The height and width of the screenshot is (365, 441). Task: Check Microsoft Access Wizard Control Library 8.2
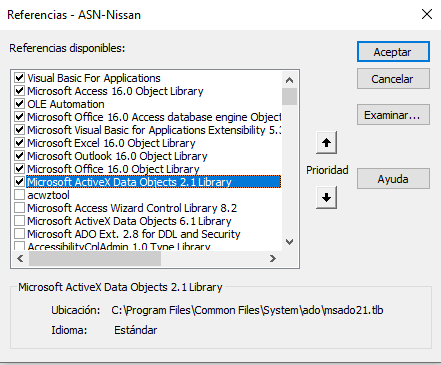click(x=19, y=208)
